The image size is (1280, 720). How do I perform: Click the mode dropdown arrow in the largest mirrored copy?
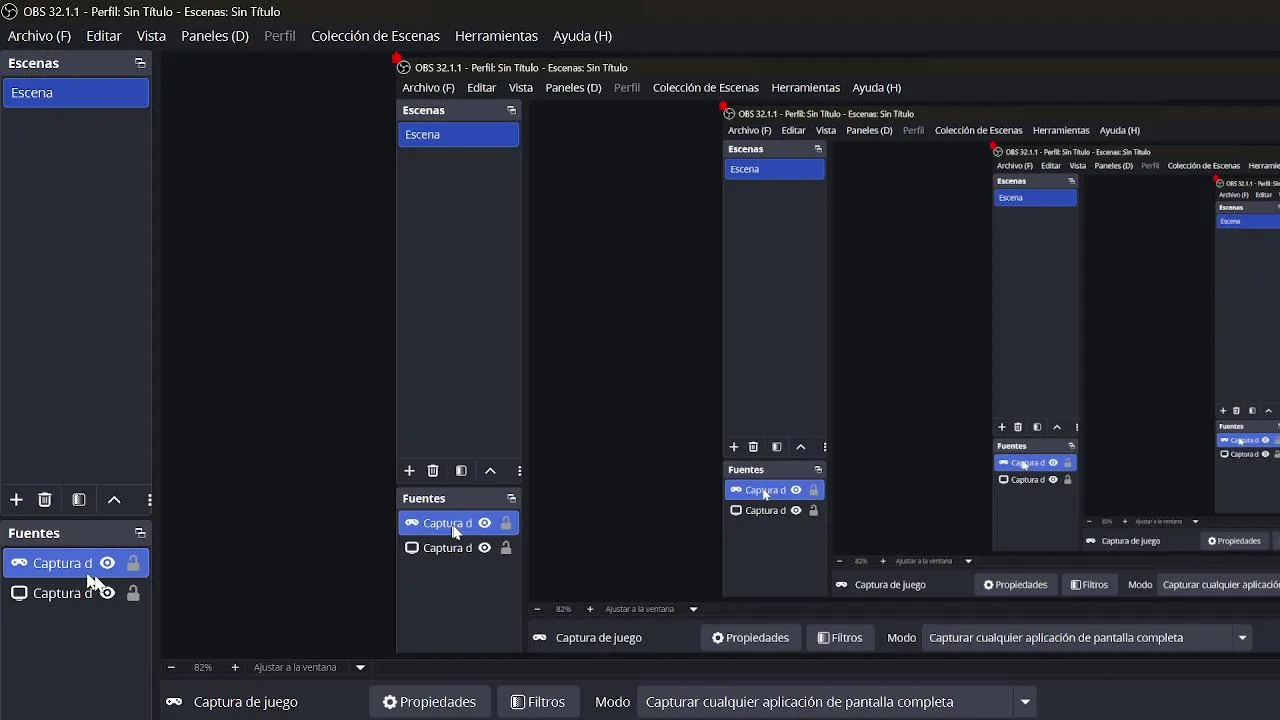(x=1242, y=638)
